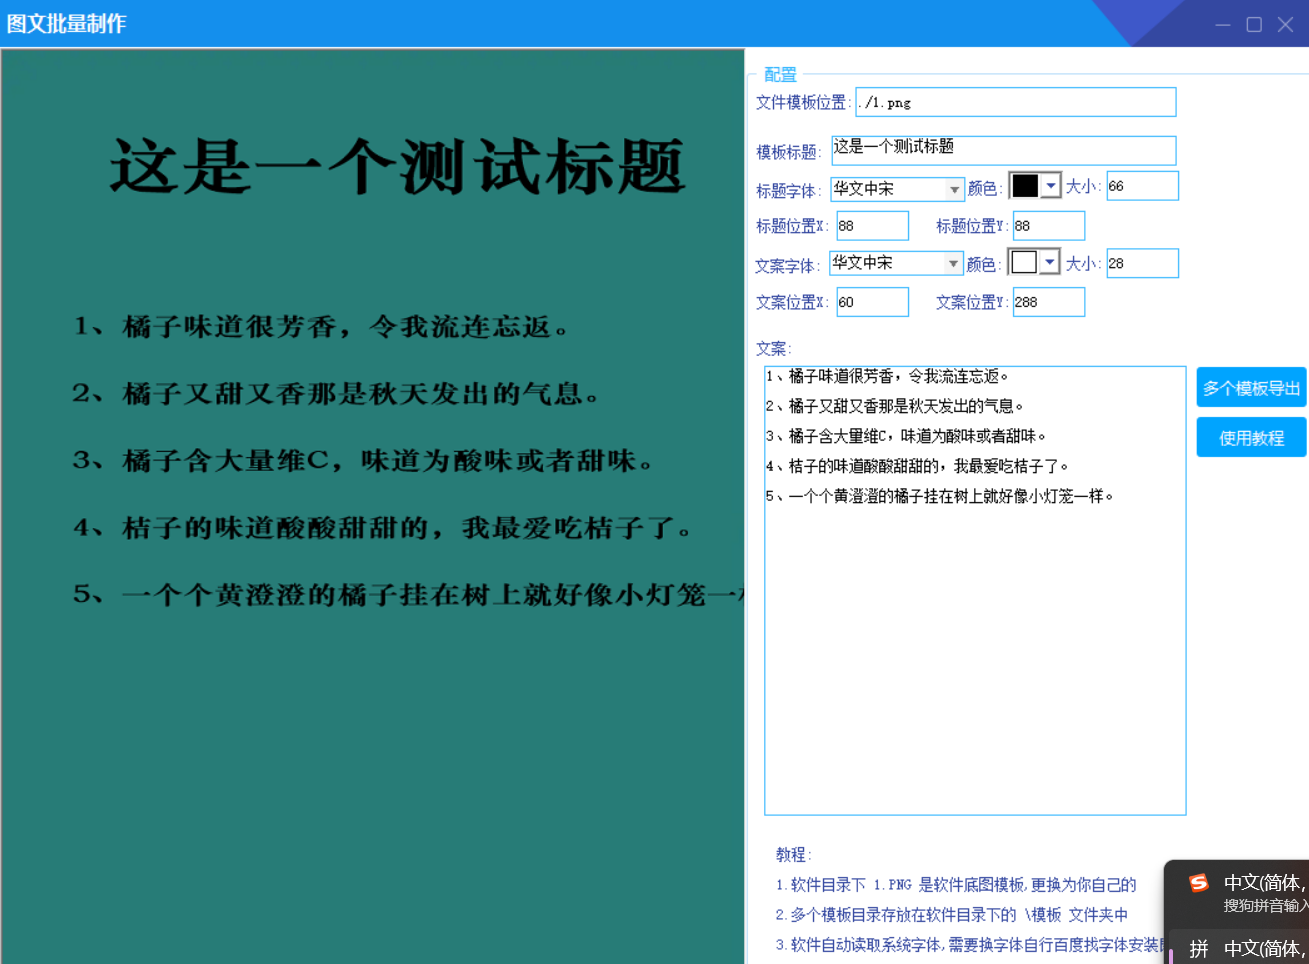The width and height of the screenshot is (1309, 964).
Task: Click tutorial line 3 about system fonts
Action: click(x=969, y=945)
